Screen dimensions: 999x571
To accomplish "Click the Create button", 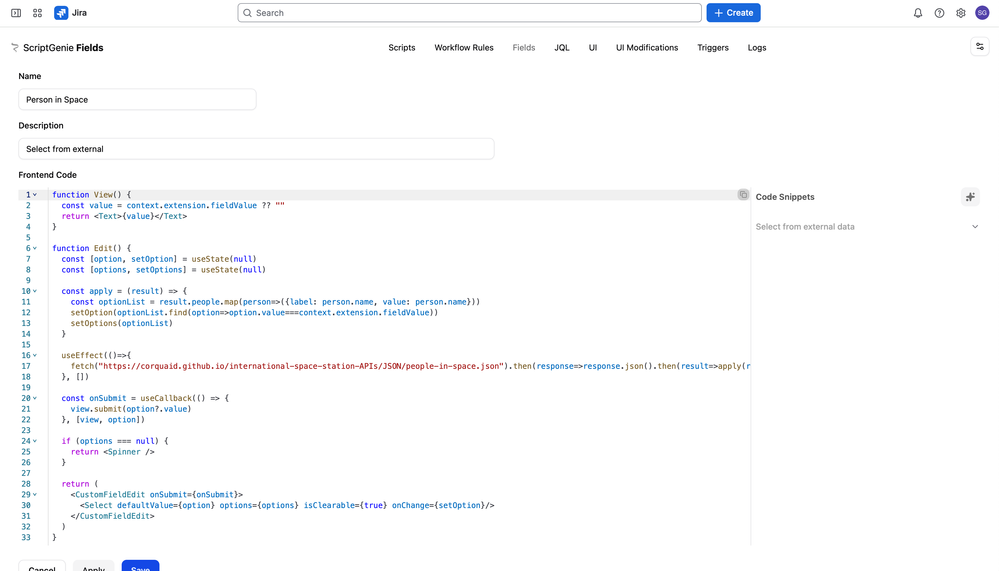I will point(733,13).
